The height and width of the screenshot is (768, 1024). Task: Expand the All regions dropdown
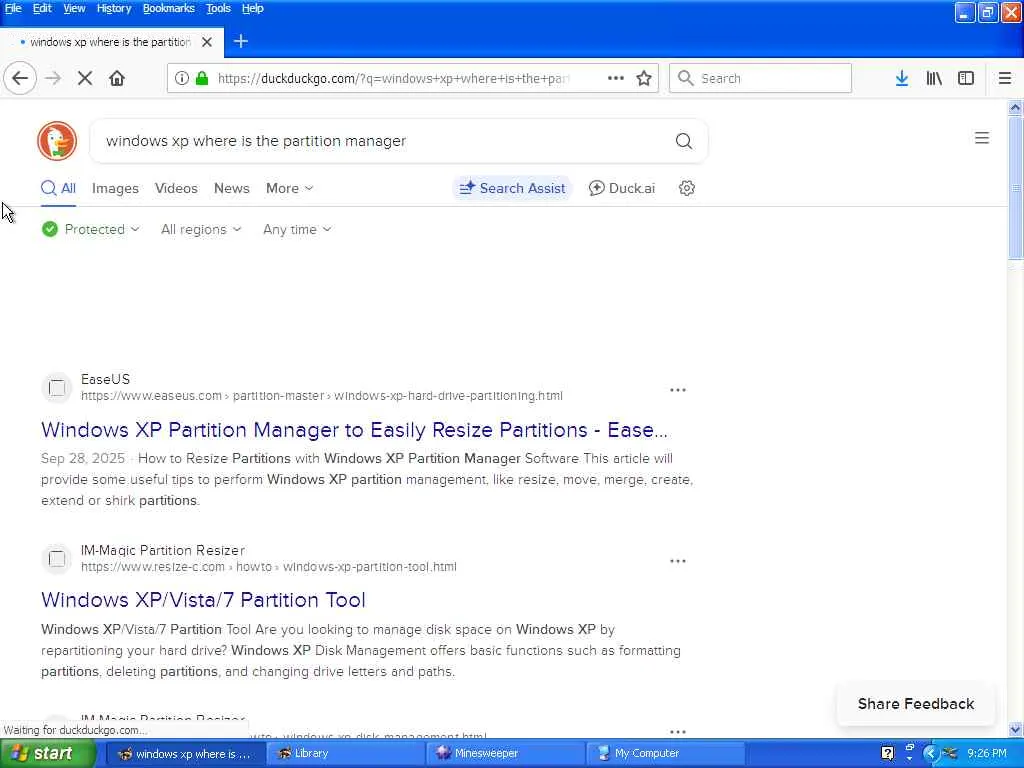(201, 229)
